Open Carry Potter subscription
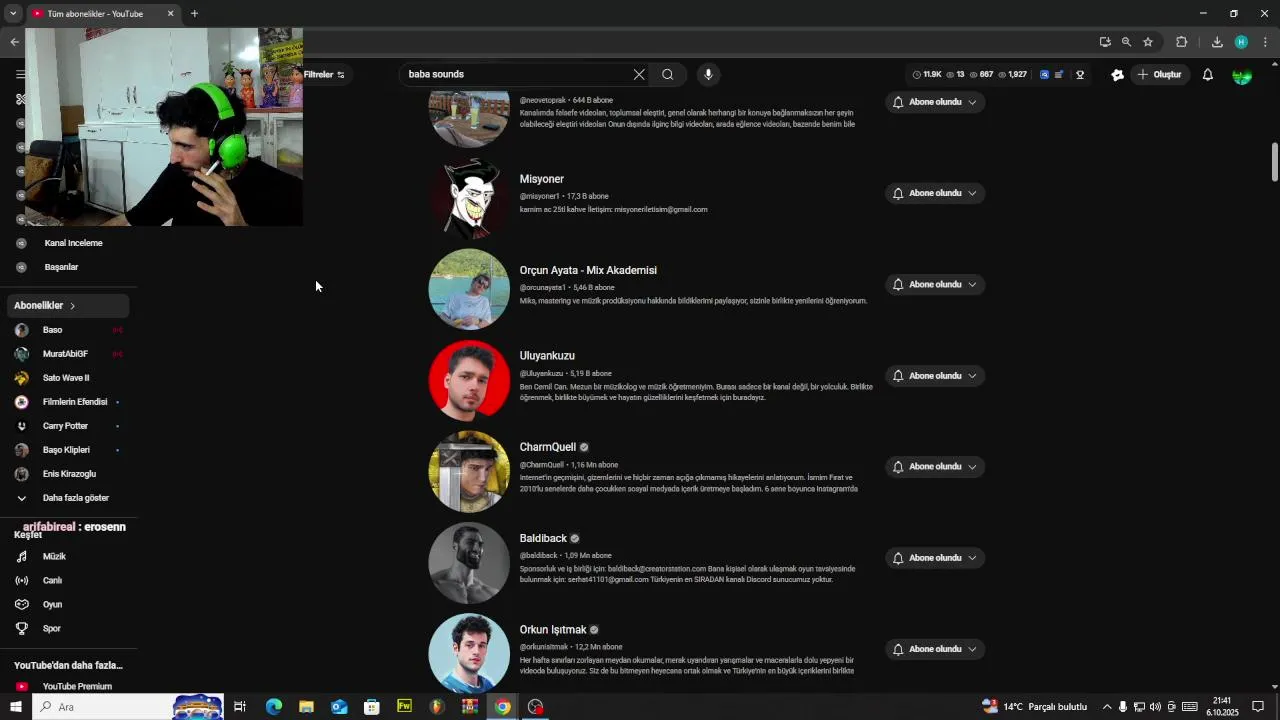This screenshot has height=720, width=1280. 68,426
